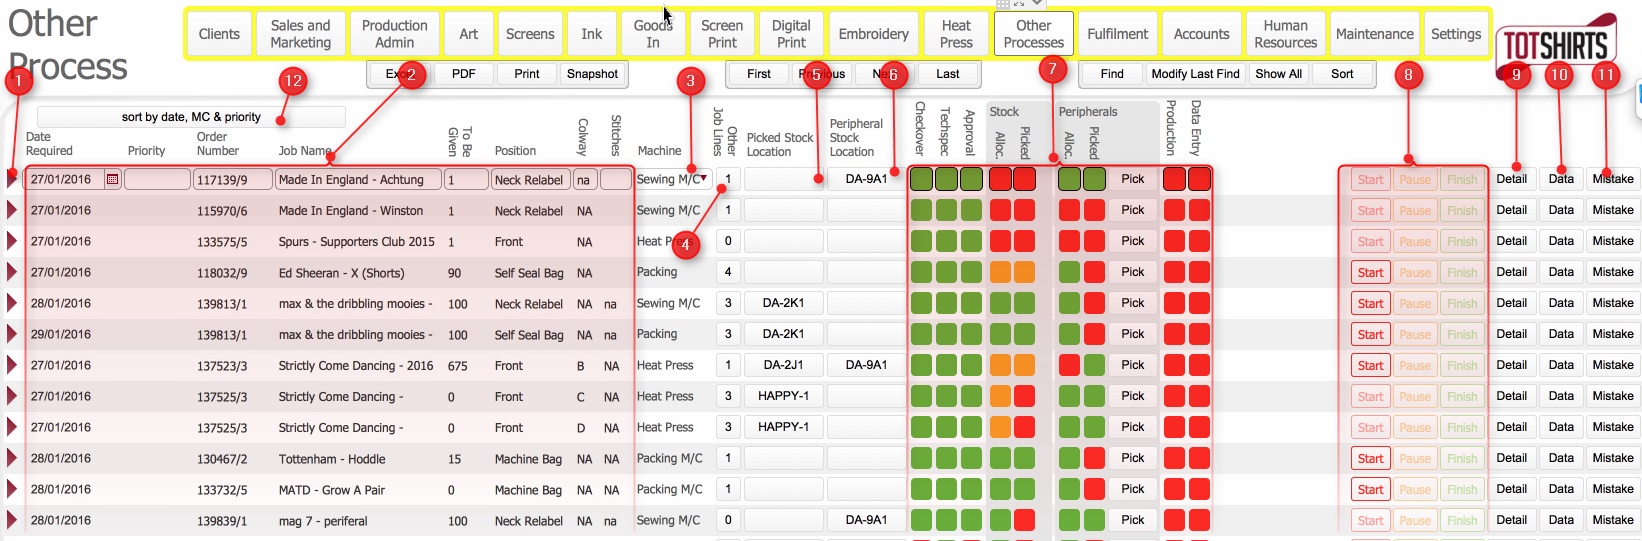Click the Priority field in the first row
The width and height of the screenshot is (1642, 541).
click(157, 180)
